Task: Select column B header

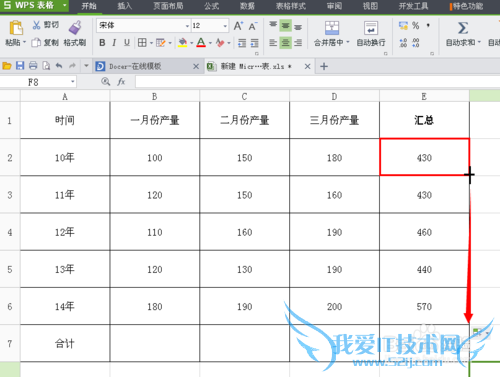Action: (x=155, y=96)
